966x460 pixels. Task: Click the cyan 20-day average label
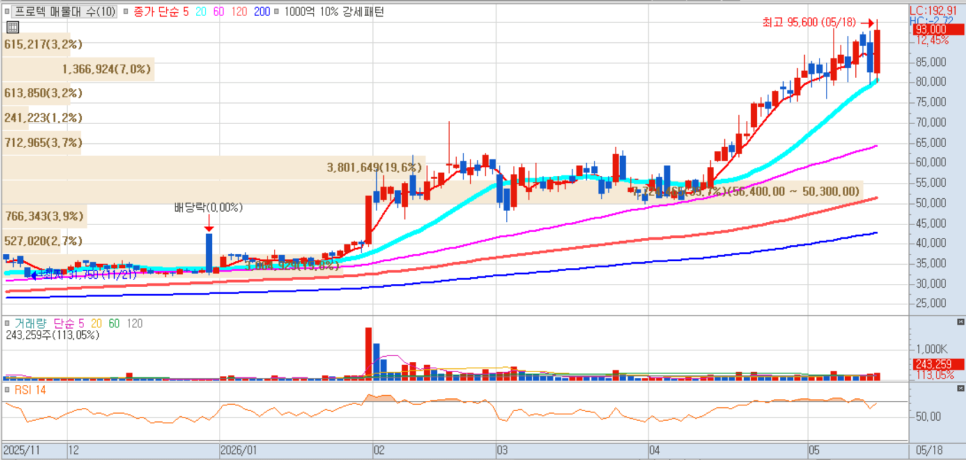[201, 12]
